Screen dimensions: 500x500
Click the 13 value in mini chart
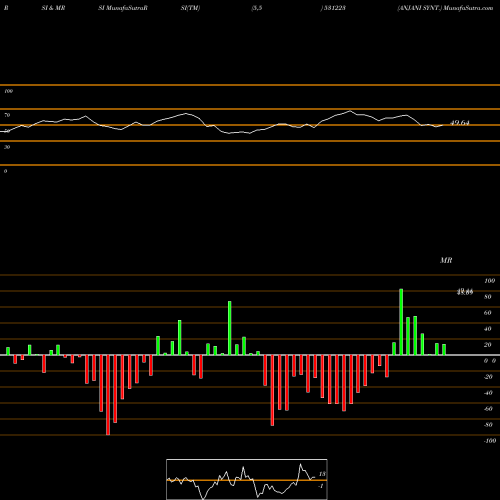point(322,474)
